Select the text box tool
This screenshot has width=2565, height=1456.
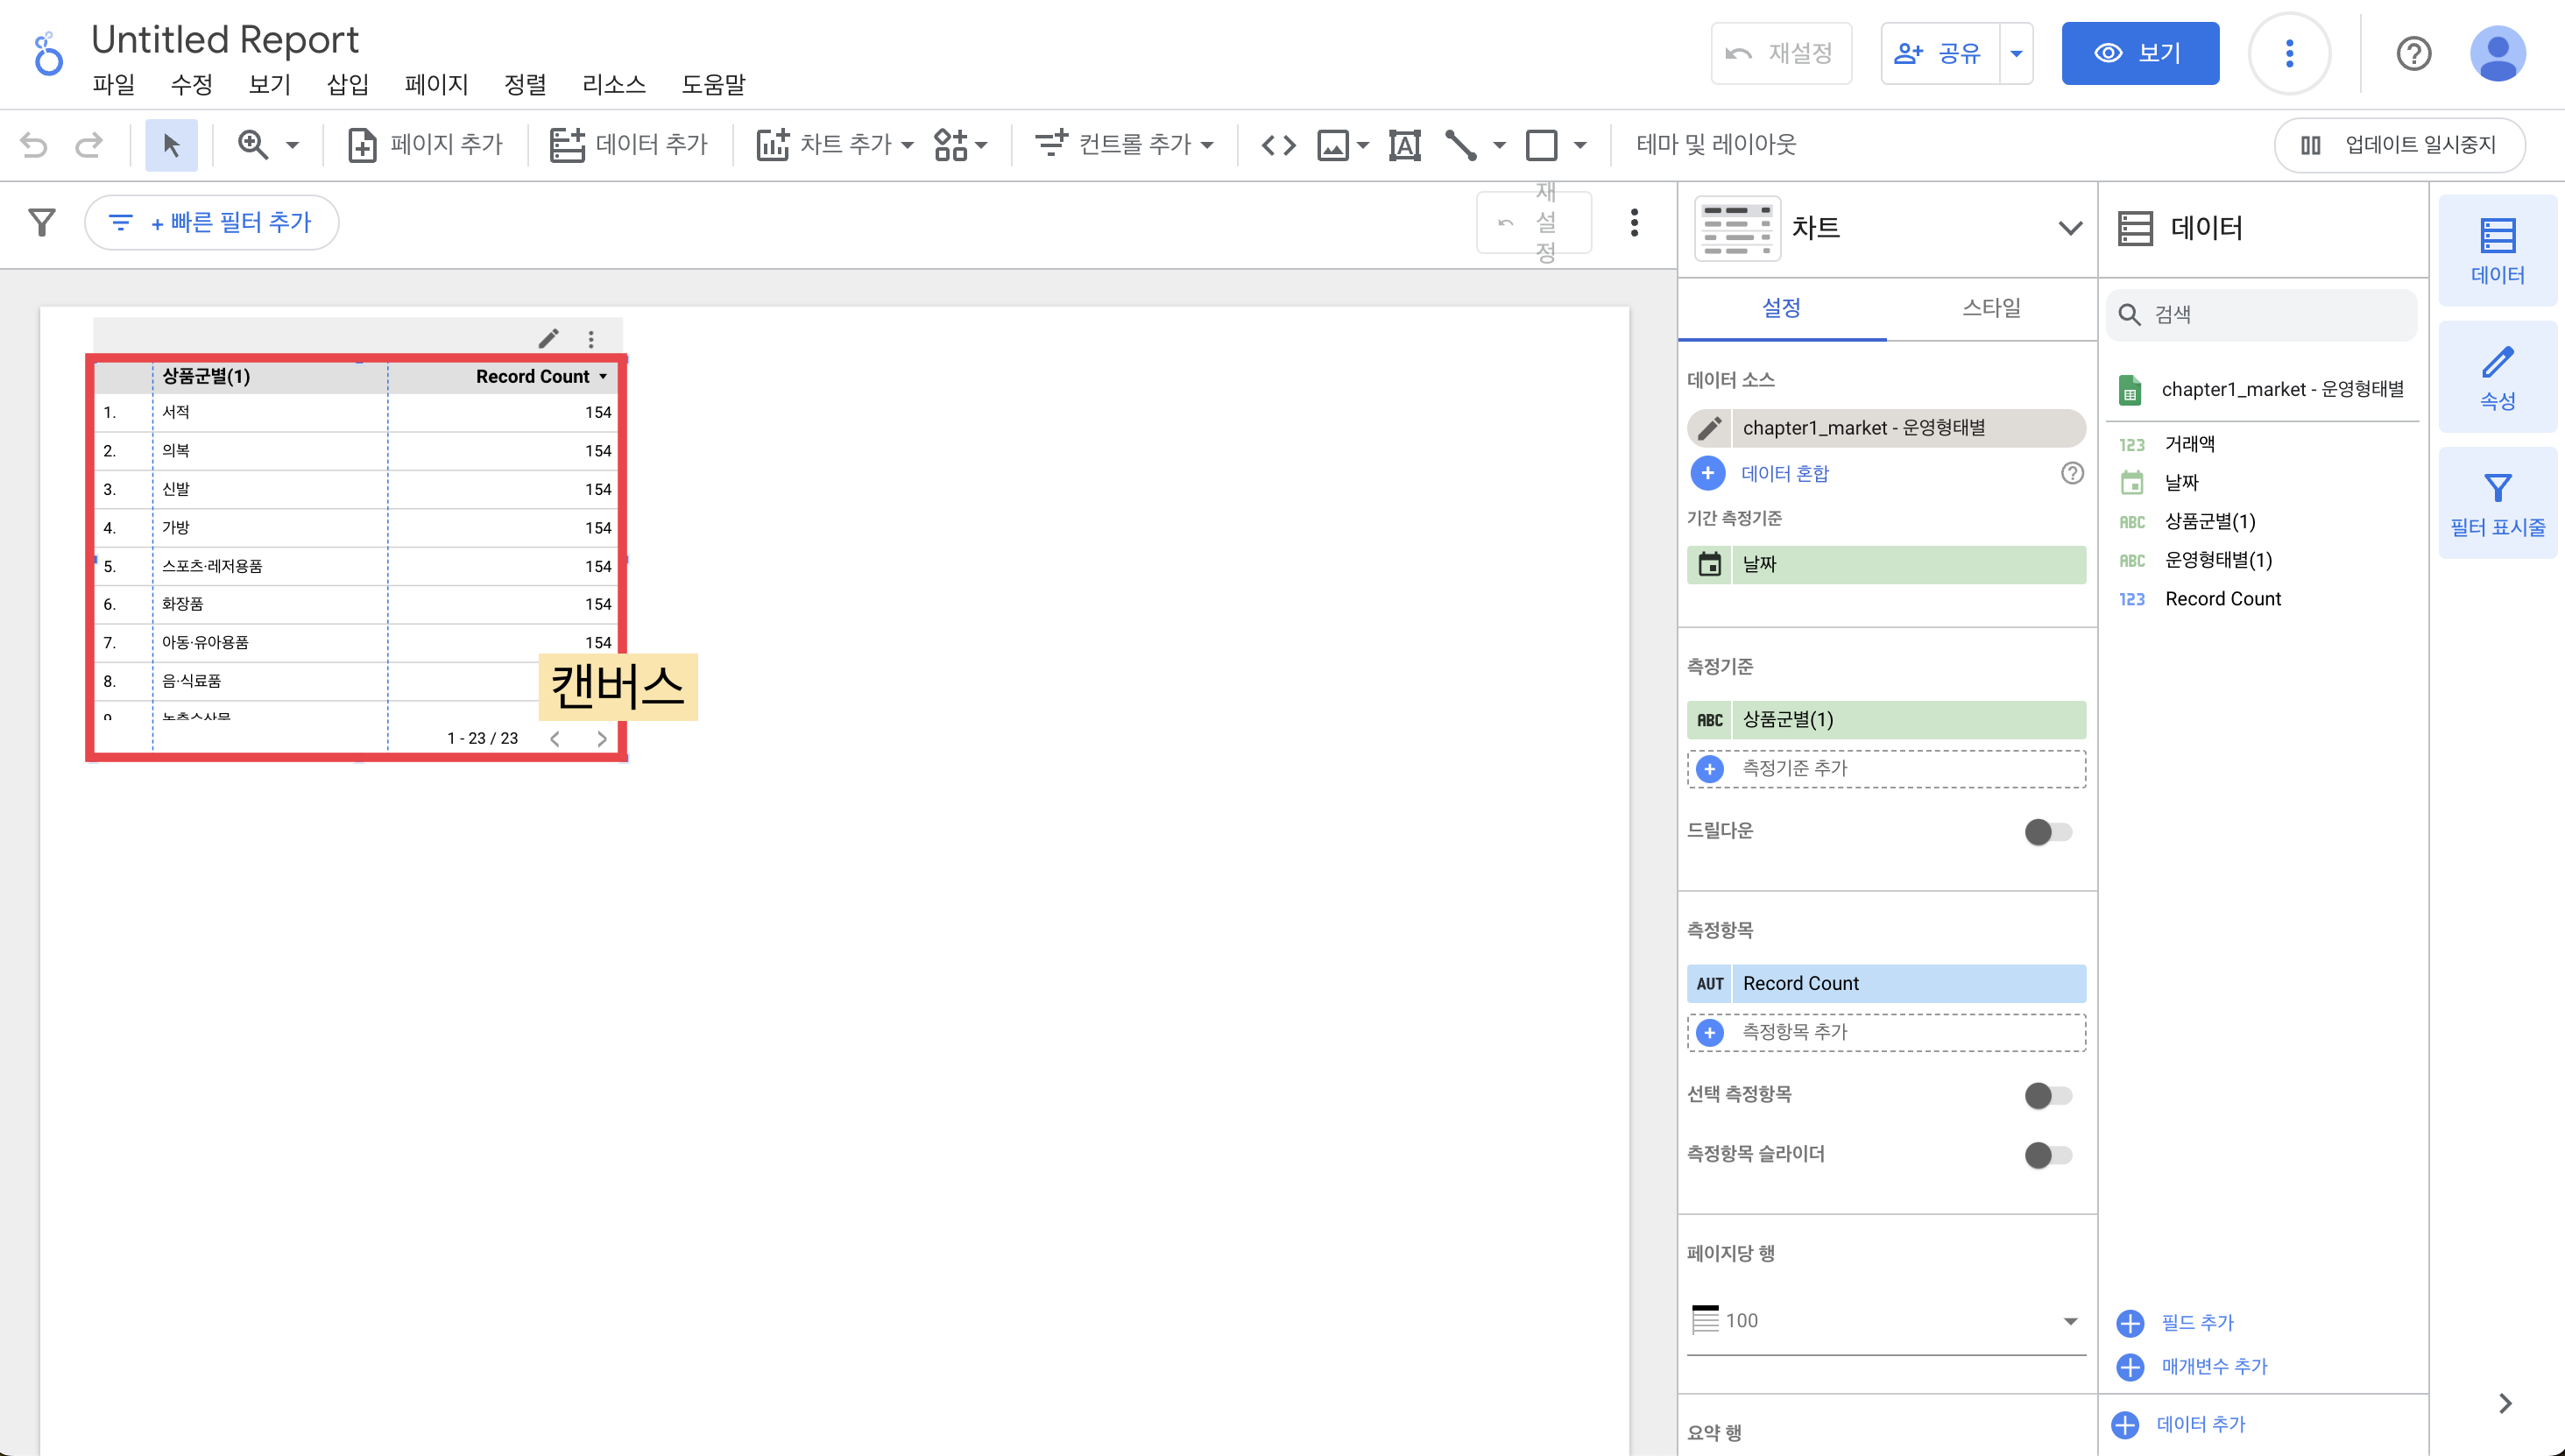pyautogui.click(x=1404, y=145)
